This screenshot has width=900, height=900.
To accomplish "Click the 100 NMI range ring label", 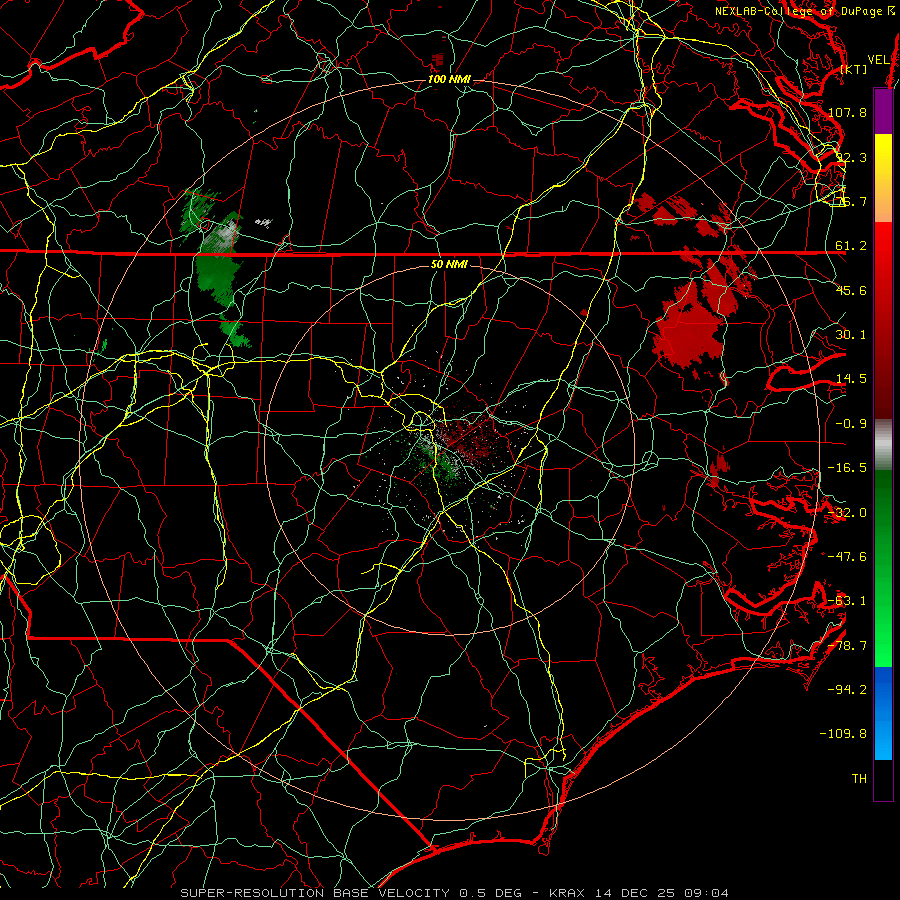I will click(x=449, y=79).
